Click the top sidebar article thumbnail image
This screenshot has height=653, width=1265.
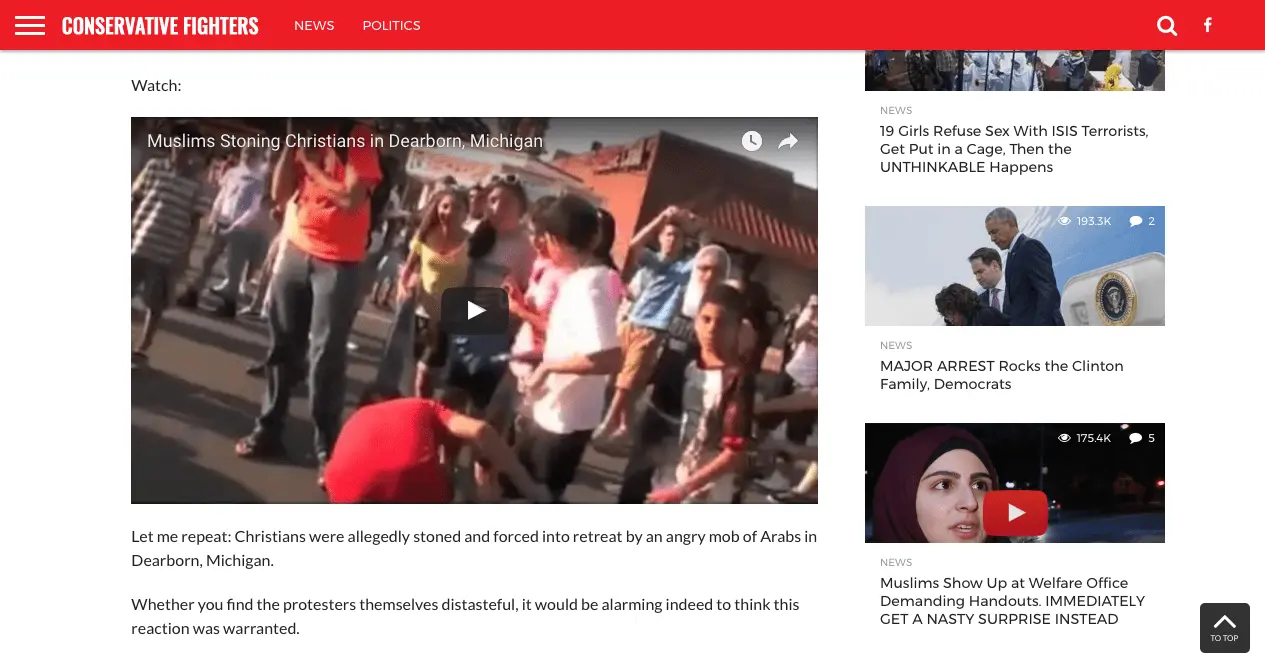(x=1014, y=70)
